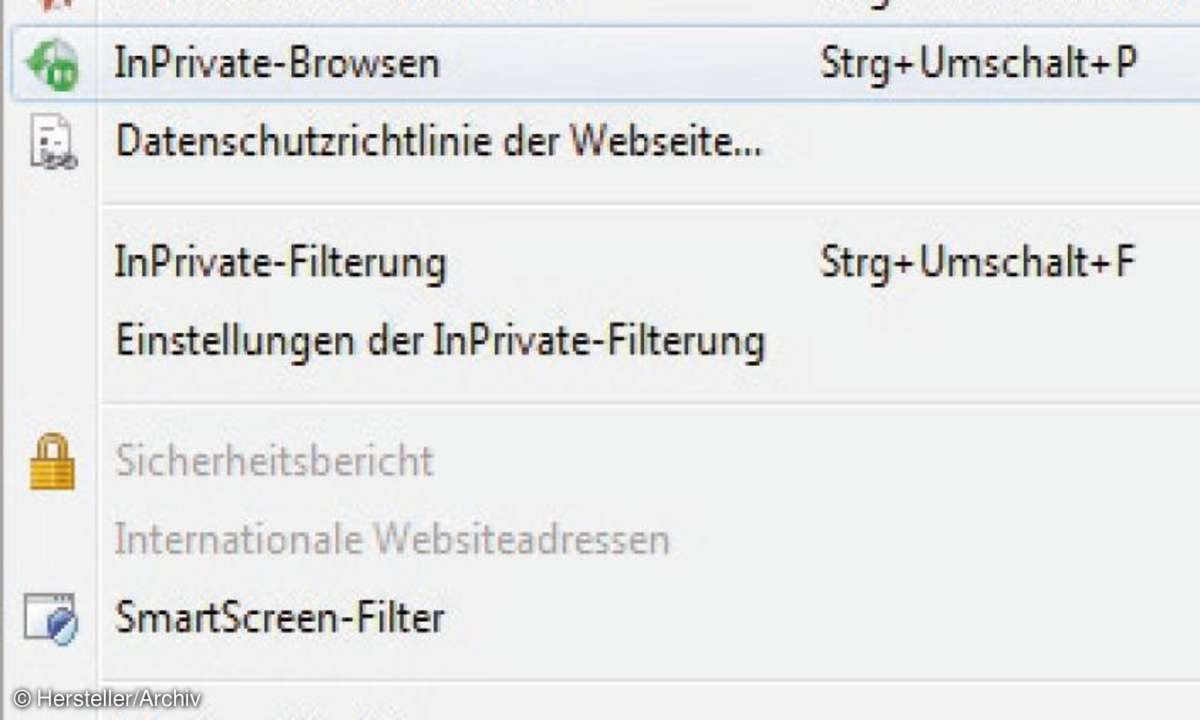The image size is (1200, 720).
Task: Expand the SmartScreen-Filter submenu entry
Action: click(x=280, y=618)
